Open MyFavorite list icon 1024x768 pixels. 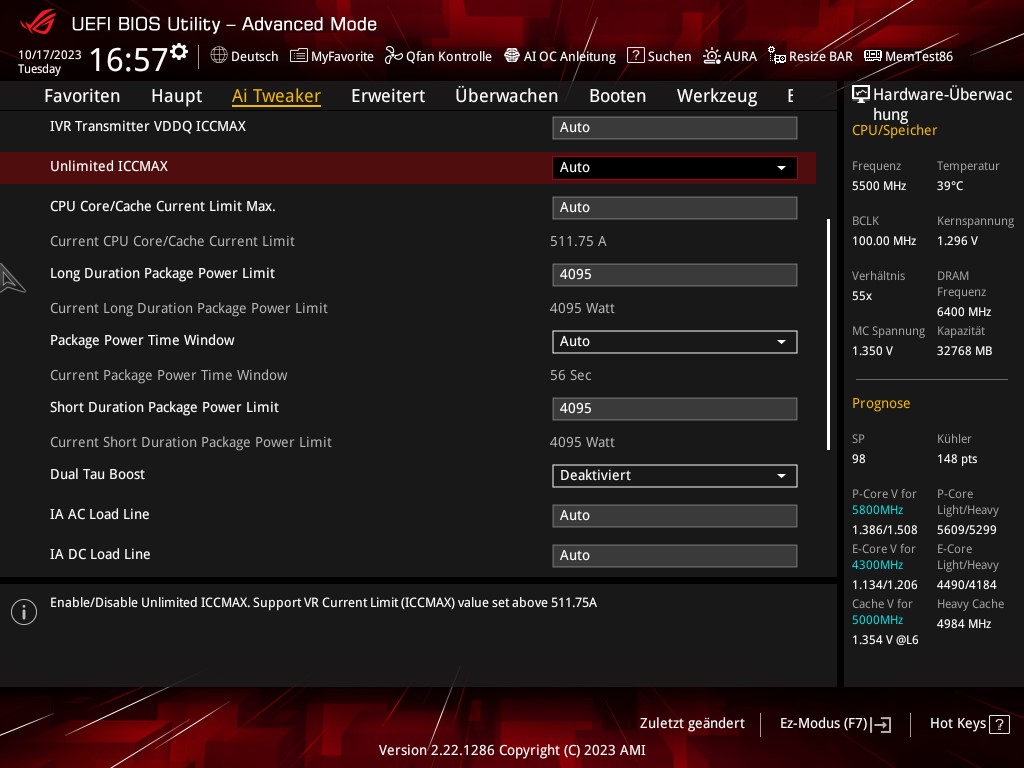[298, 56]
